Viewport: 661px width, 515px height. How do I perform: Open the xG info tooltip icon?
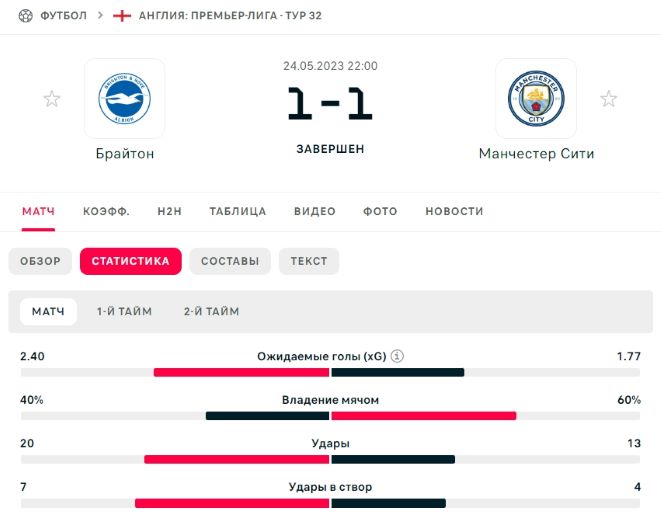pyautogui.click(x=397, y=356)
